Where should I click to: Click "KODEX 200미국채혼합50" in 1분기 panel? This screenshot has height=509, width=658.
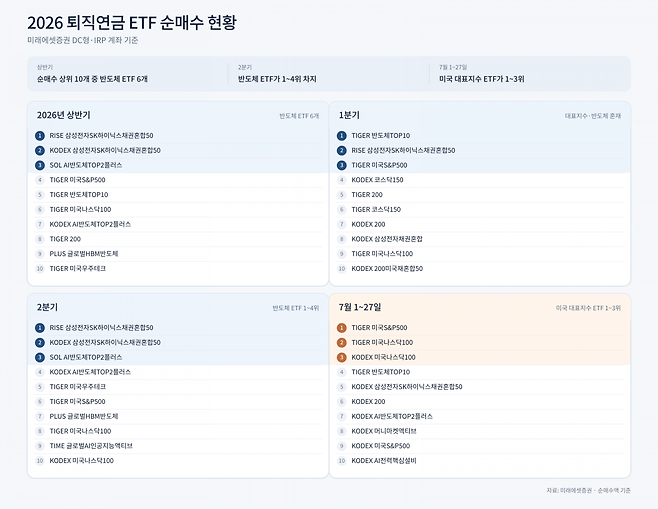click(x=387, y=269)
